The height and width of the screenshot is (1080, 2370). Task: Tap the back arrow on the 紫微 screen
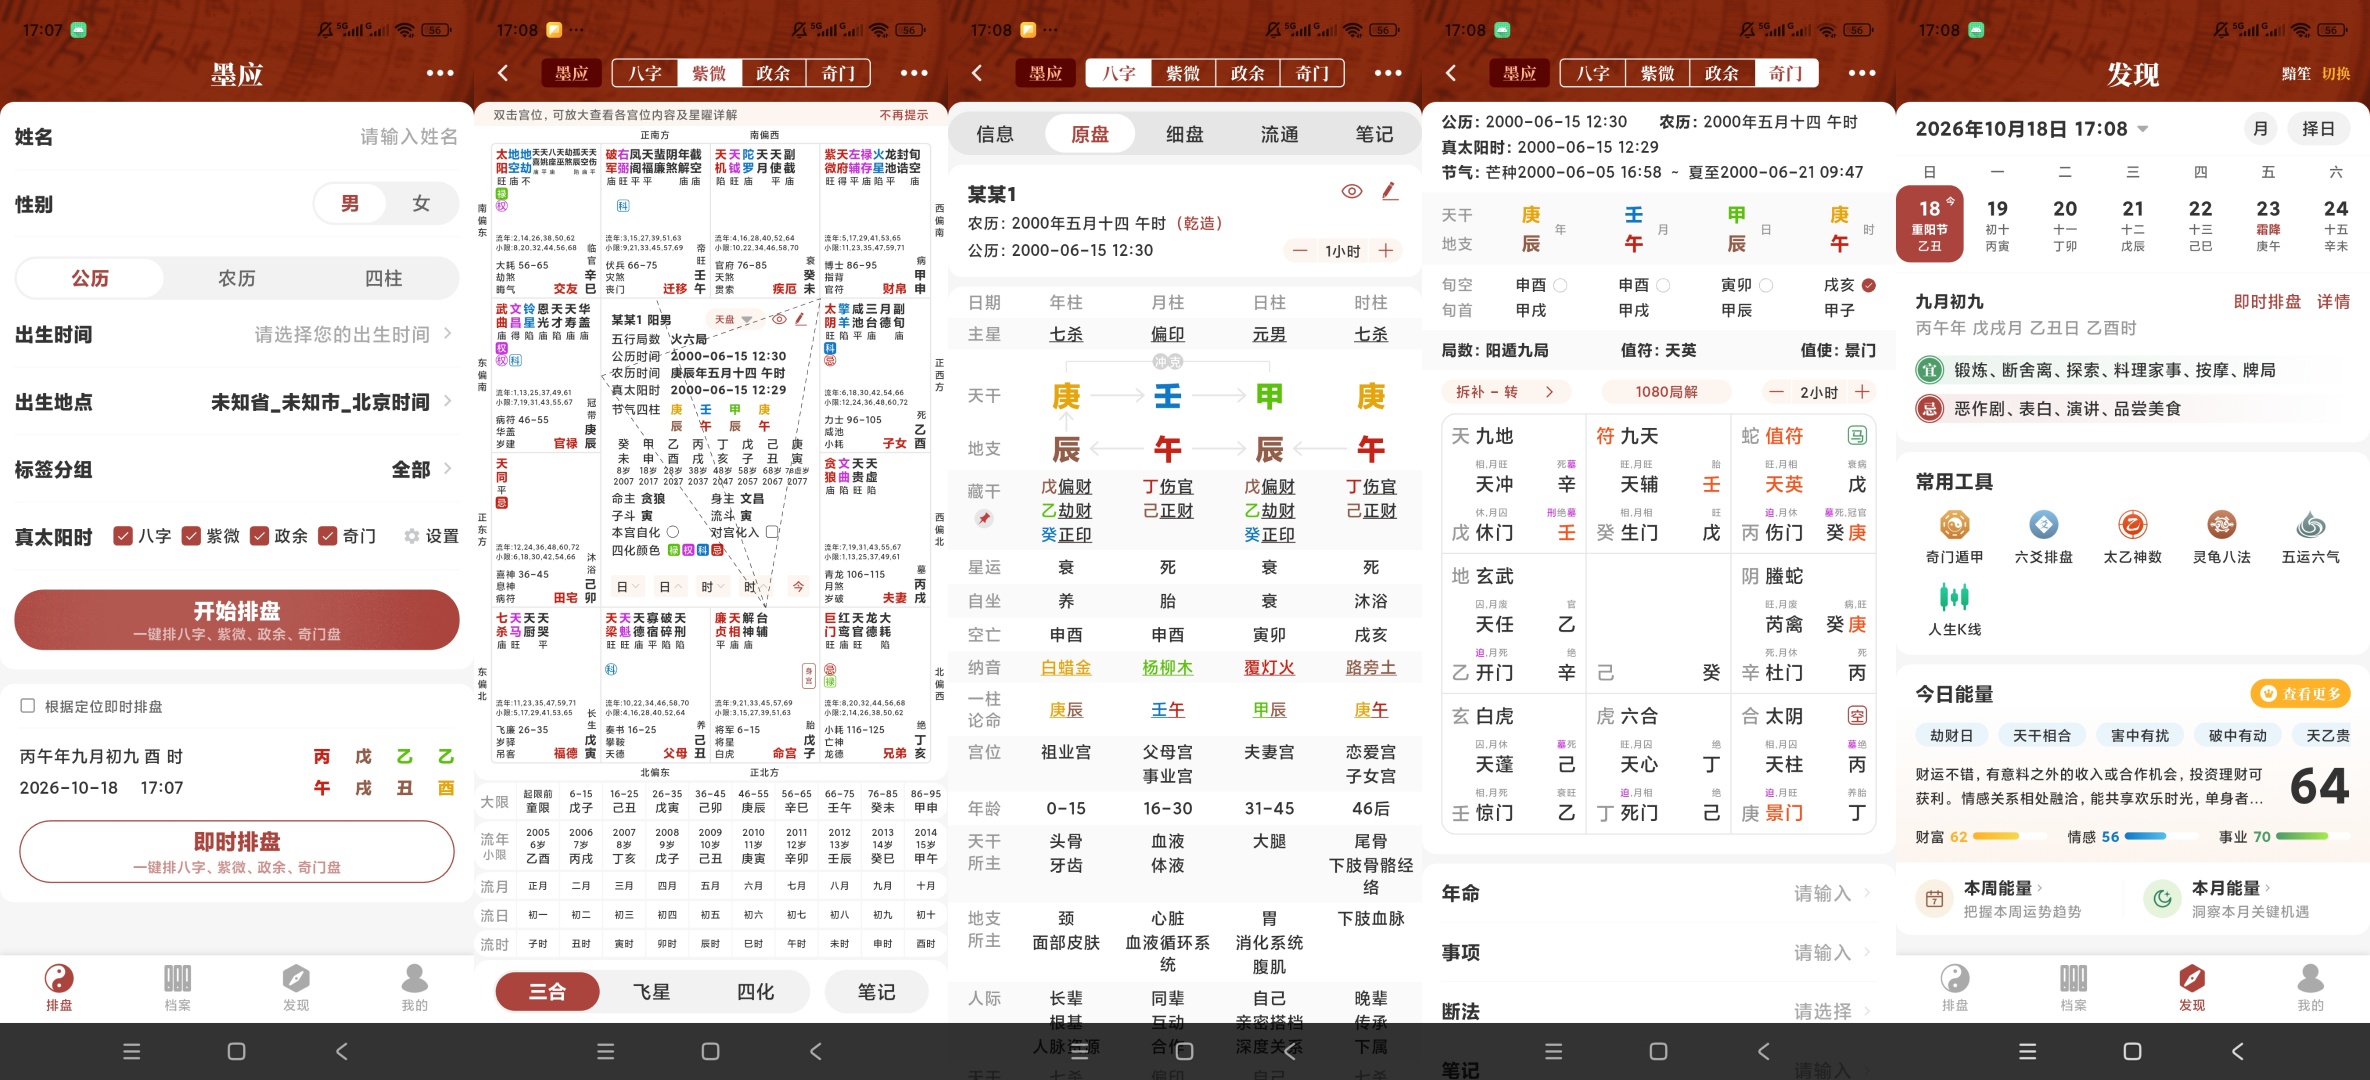503,73
